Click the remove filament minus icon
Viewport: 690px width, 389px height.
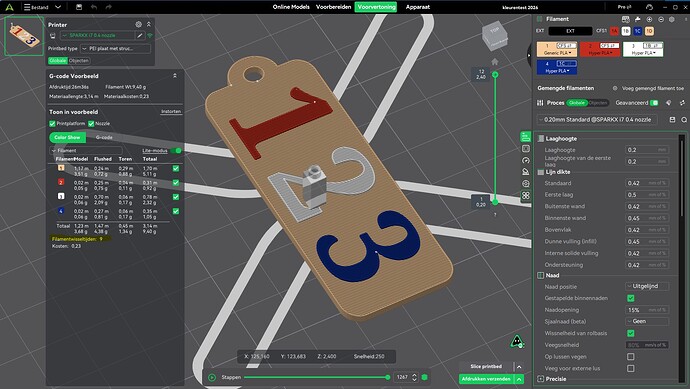(661, 19)
